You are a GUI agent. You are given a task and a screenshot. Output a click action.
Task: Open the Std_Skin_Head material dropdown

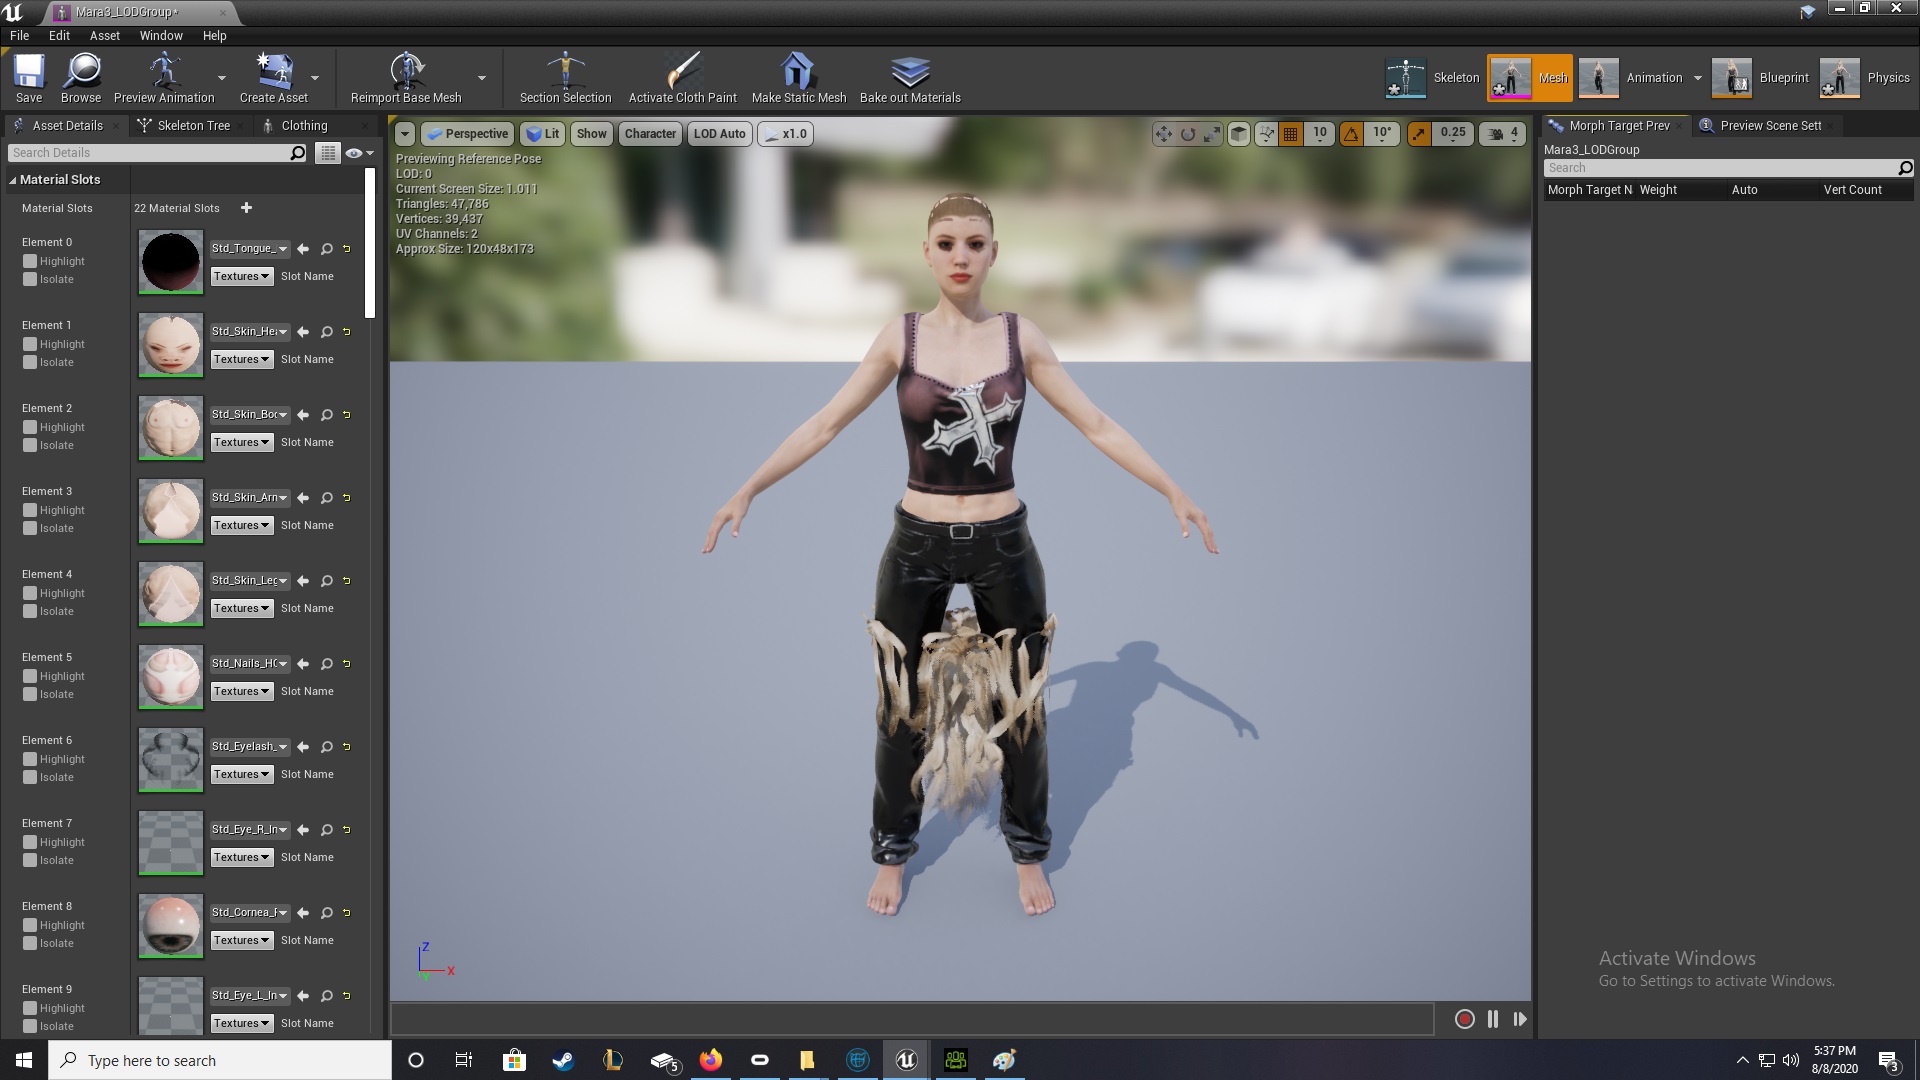(x=250, y=332)
